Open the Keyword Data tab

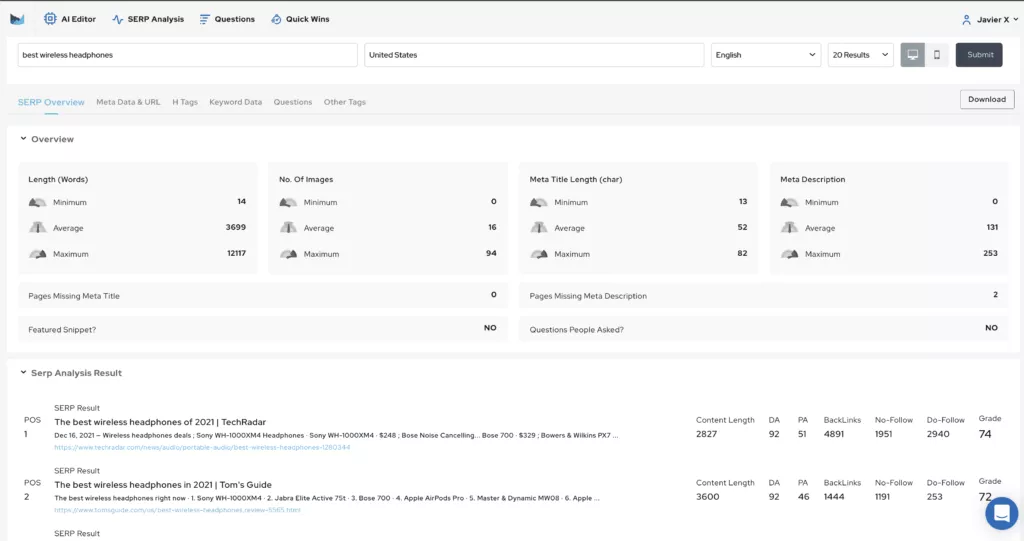235,102
